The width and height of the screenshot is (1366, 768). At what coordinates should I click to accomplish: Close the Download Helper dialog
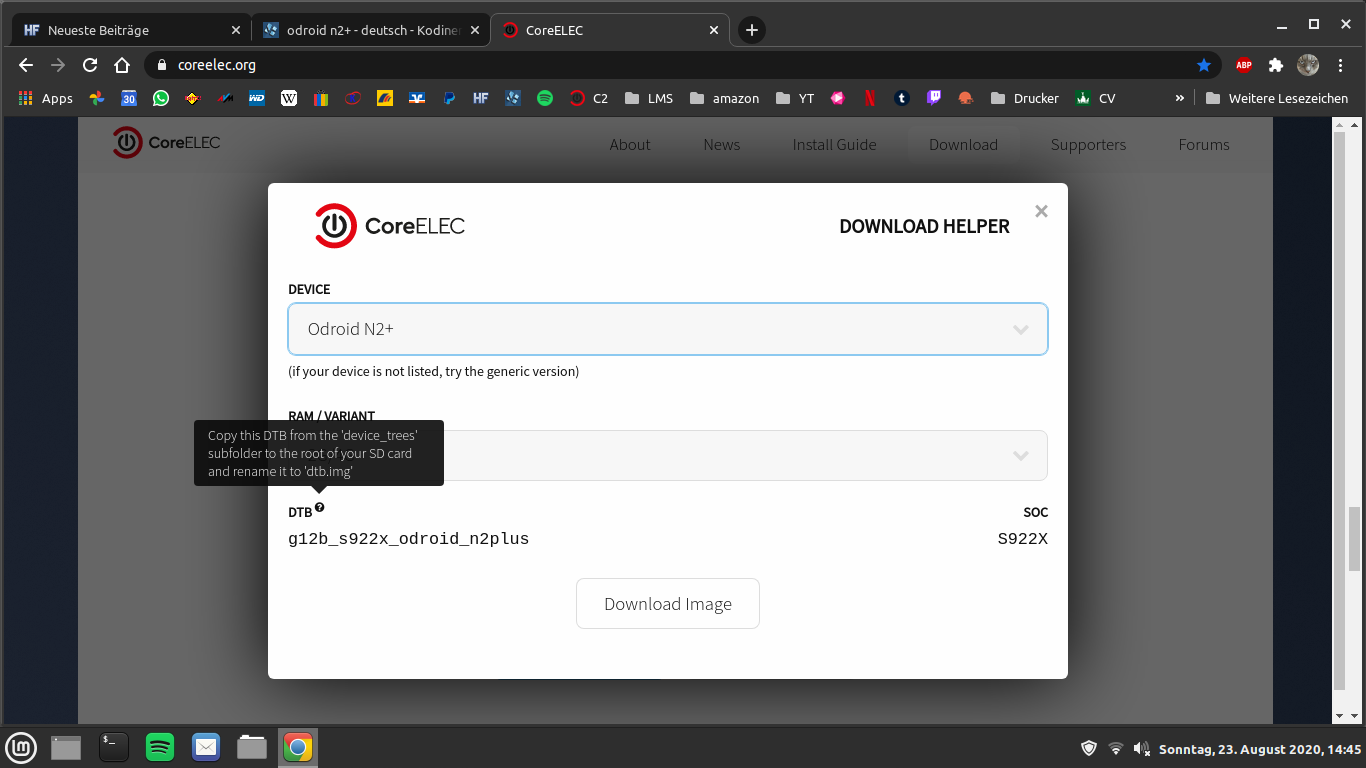point(1041,211)
